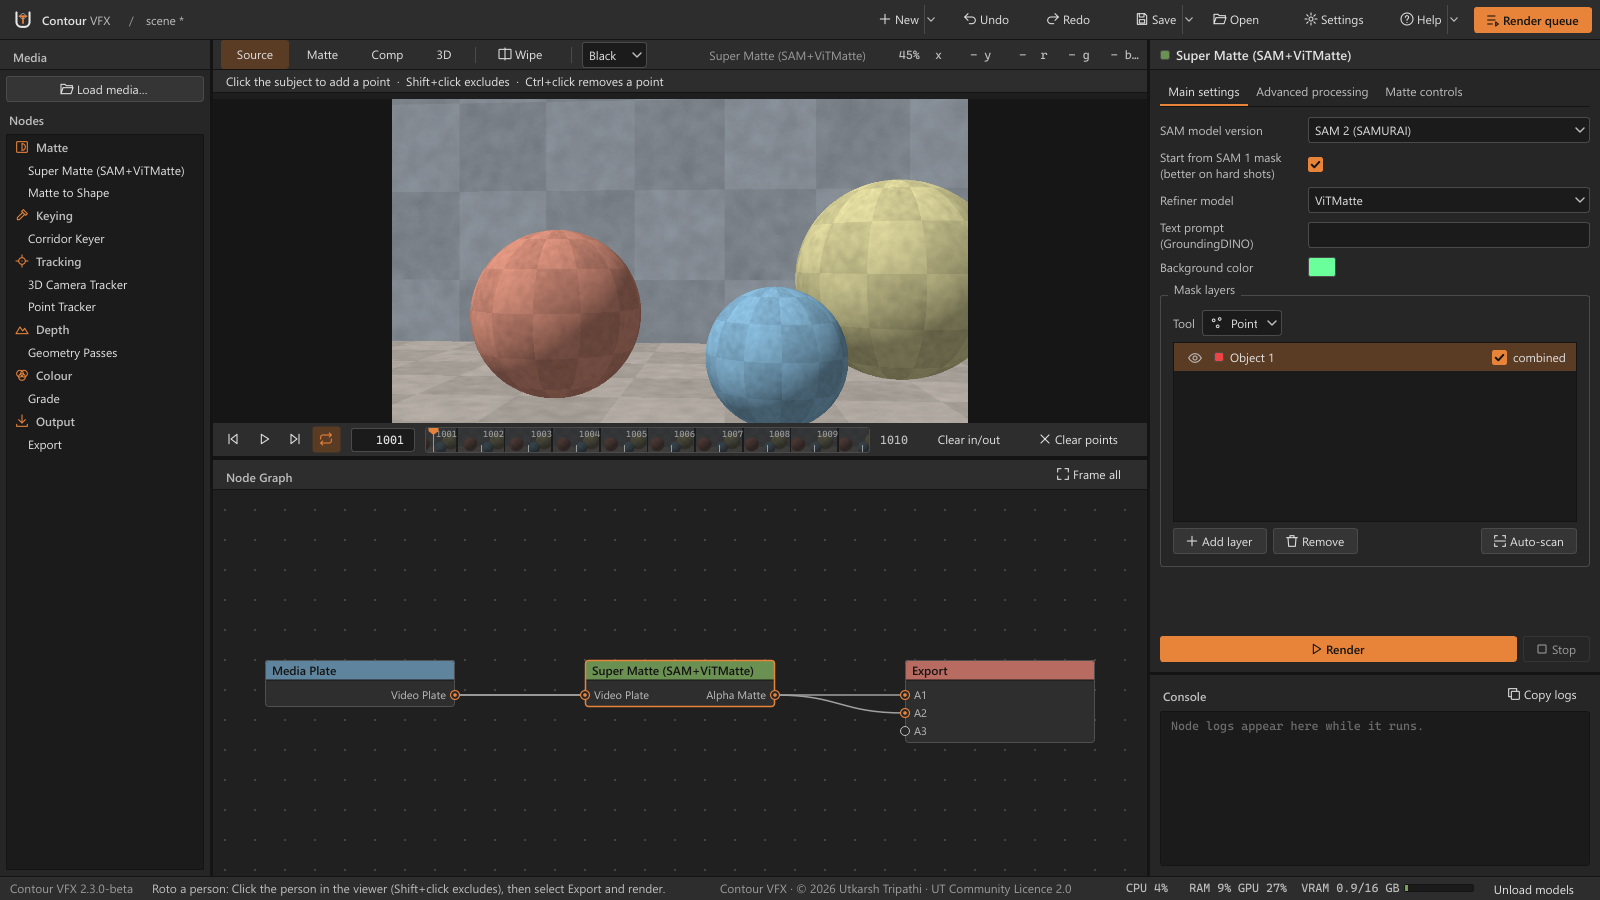Open Refiner model dropdown
The image size is (1600, 900).
tap(1448, 201)
